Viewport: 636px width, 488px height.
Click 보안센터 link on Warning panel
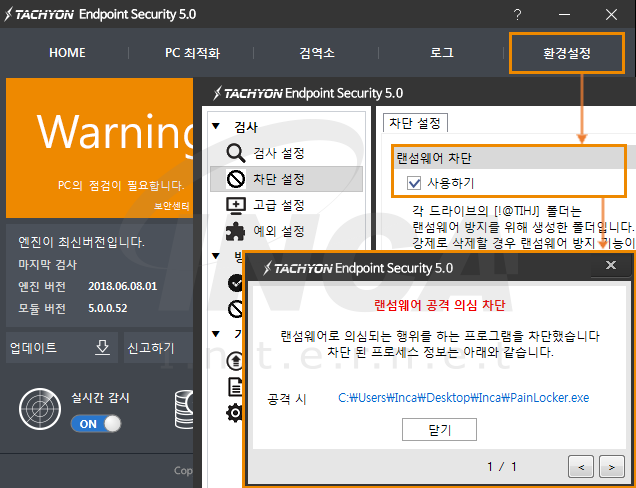[x=172, y=206]
